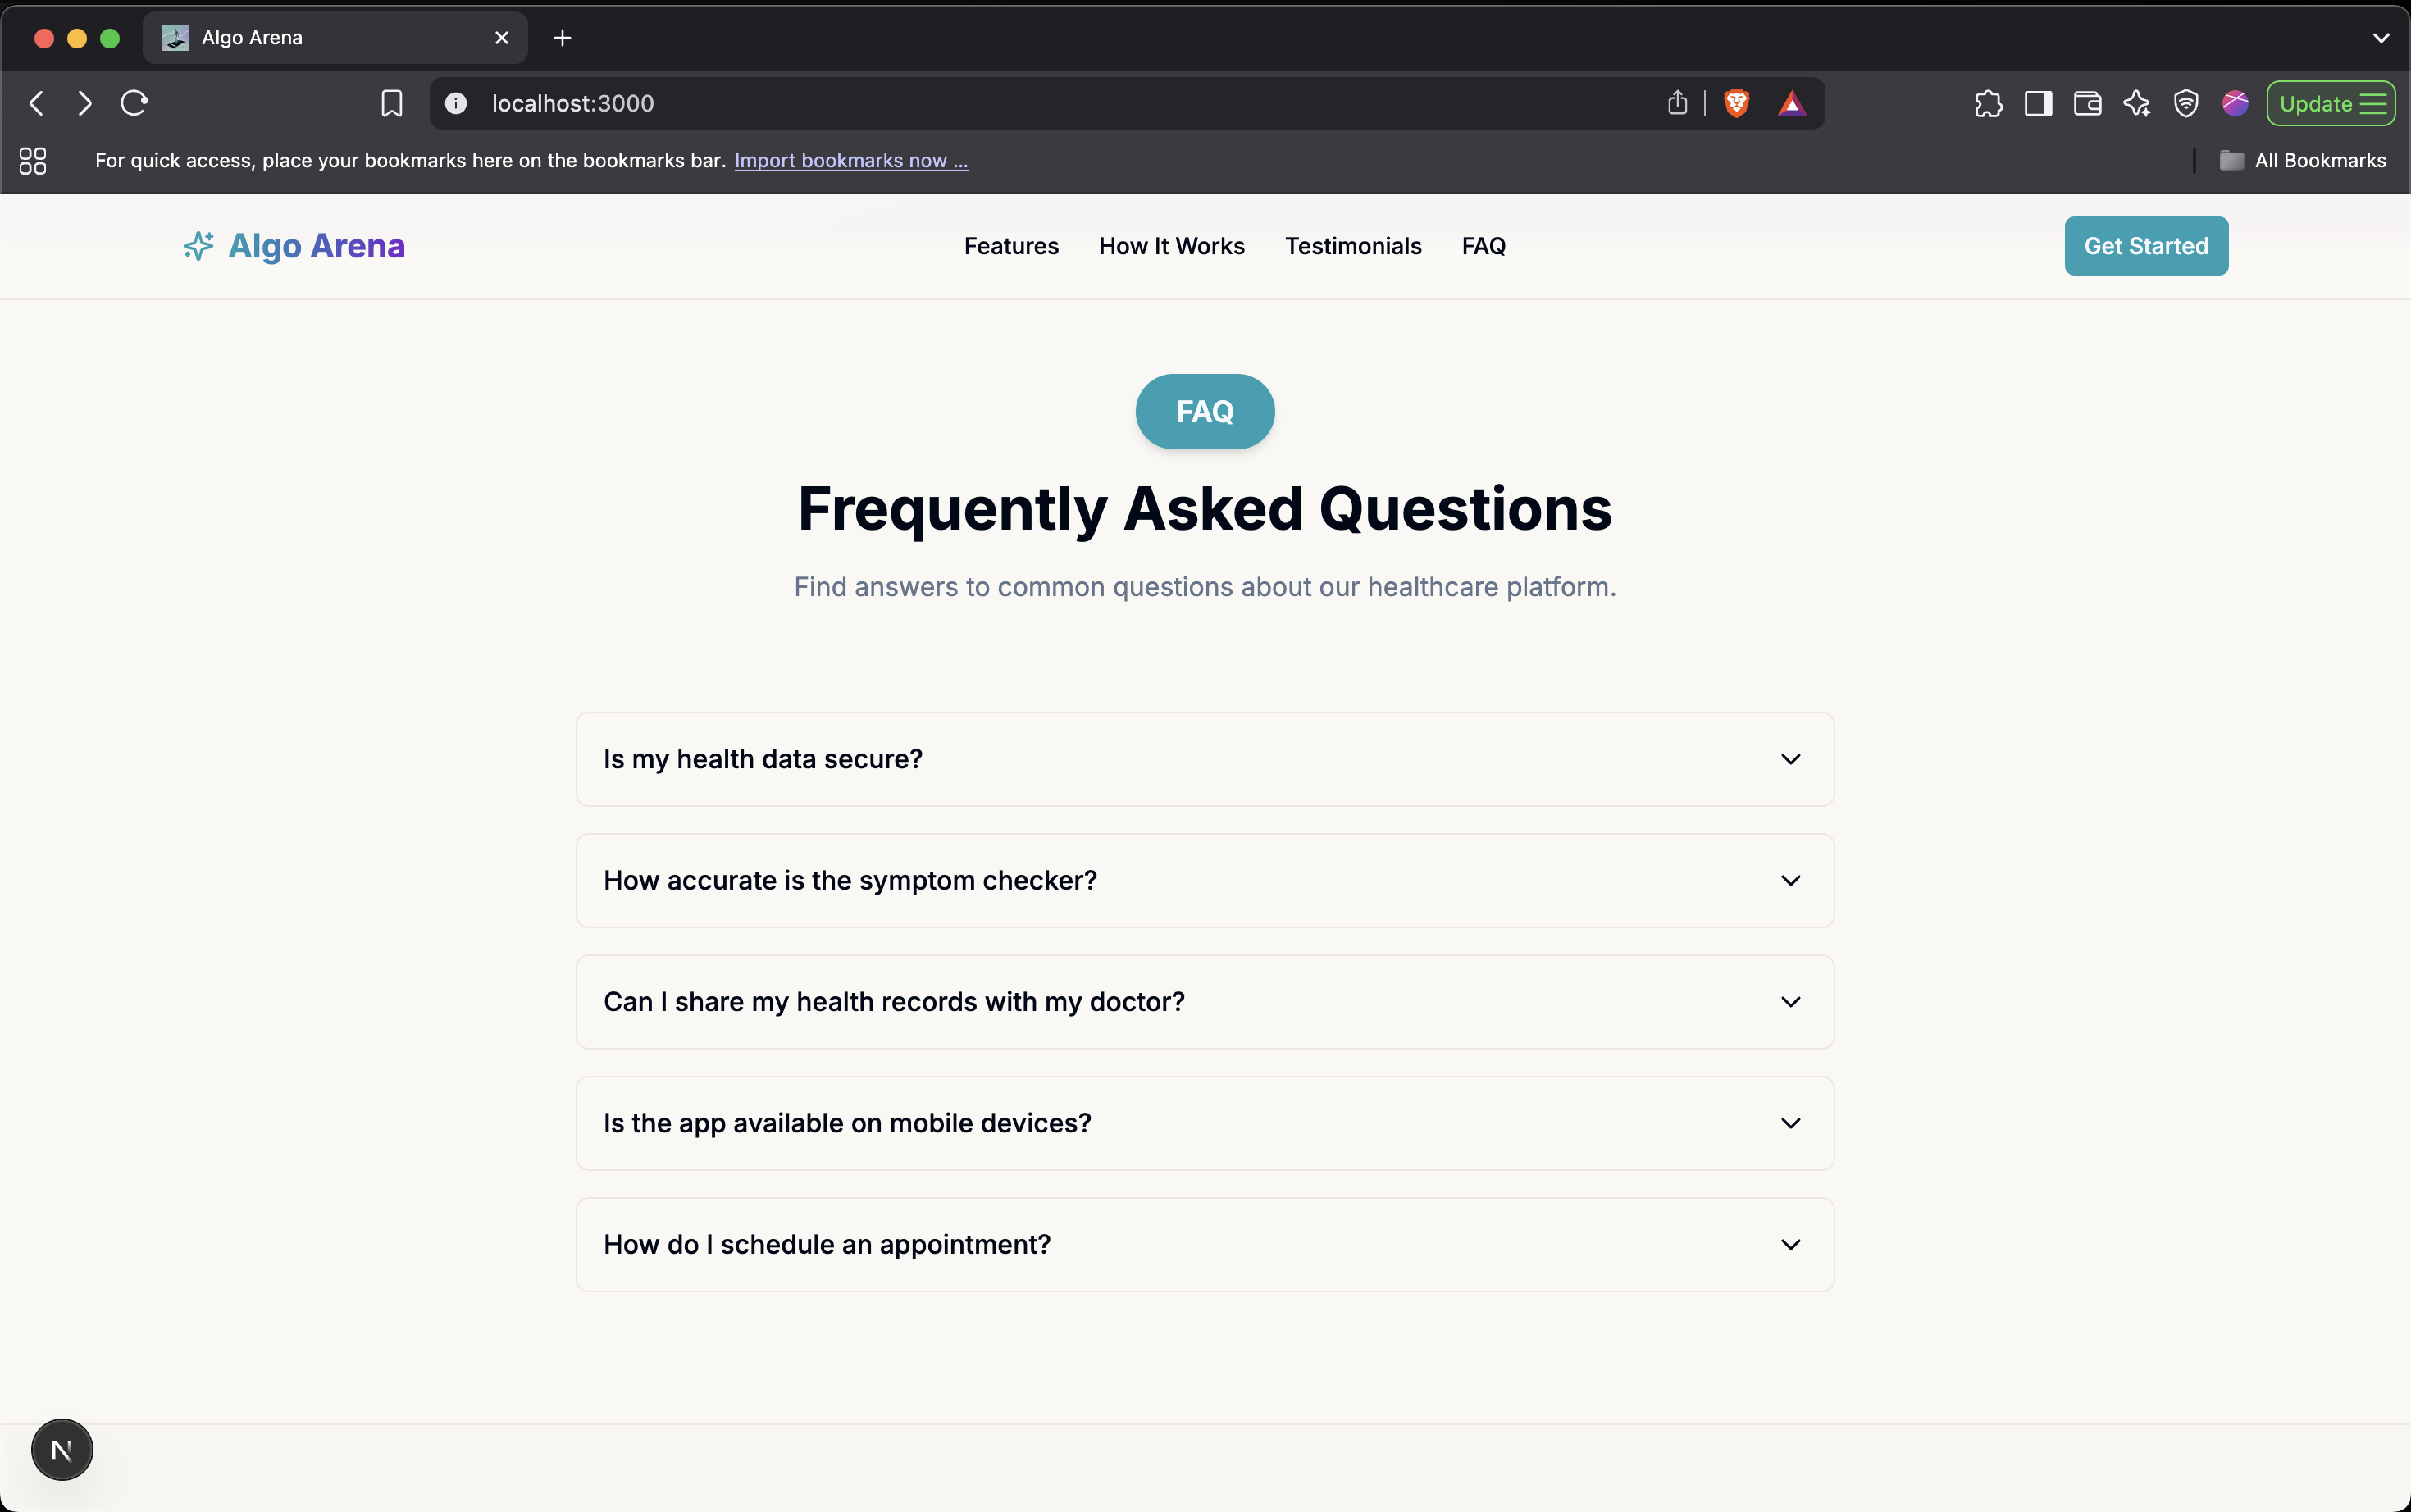The width and height of the screenshot is (2411, 1512).
Task: Click the Get Started button
Action: 2145,246
